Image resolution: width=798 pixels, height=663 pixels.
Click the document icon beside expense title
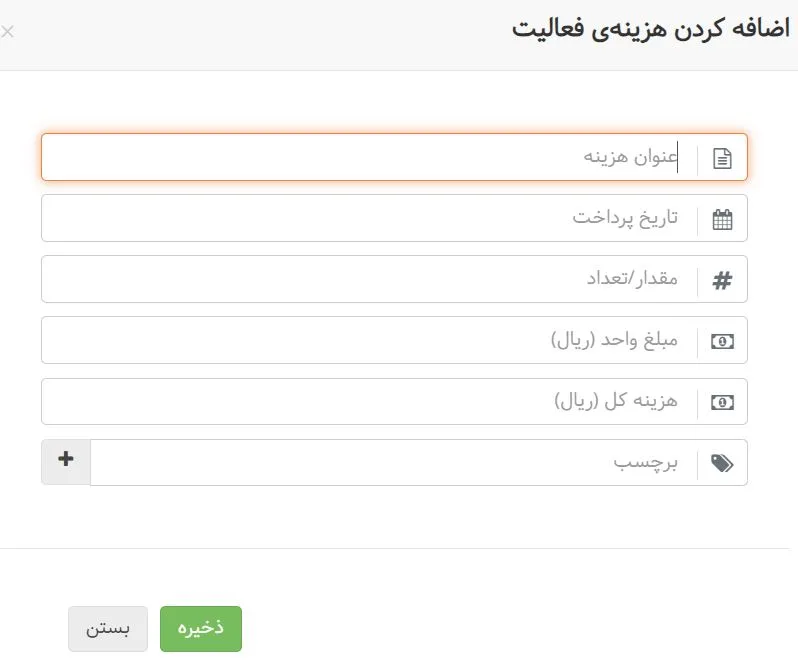(722, 158)
